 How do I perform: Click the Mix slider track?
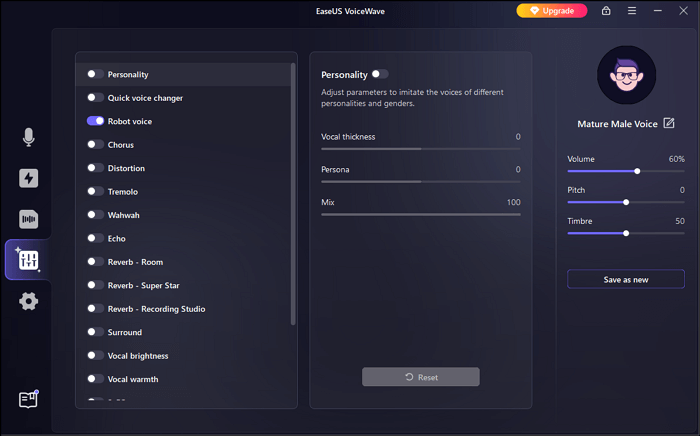[421, 214]
